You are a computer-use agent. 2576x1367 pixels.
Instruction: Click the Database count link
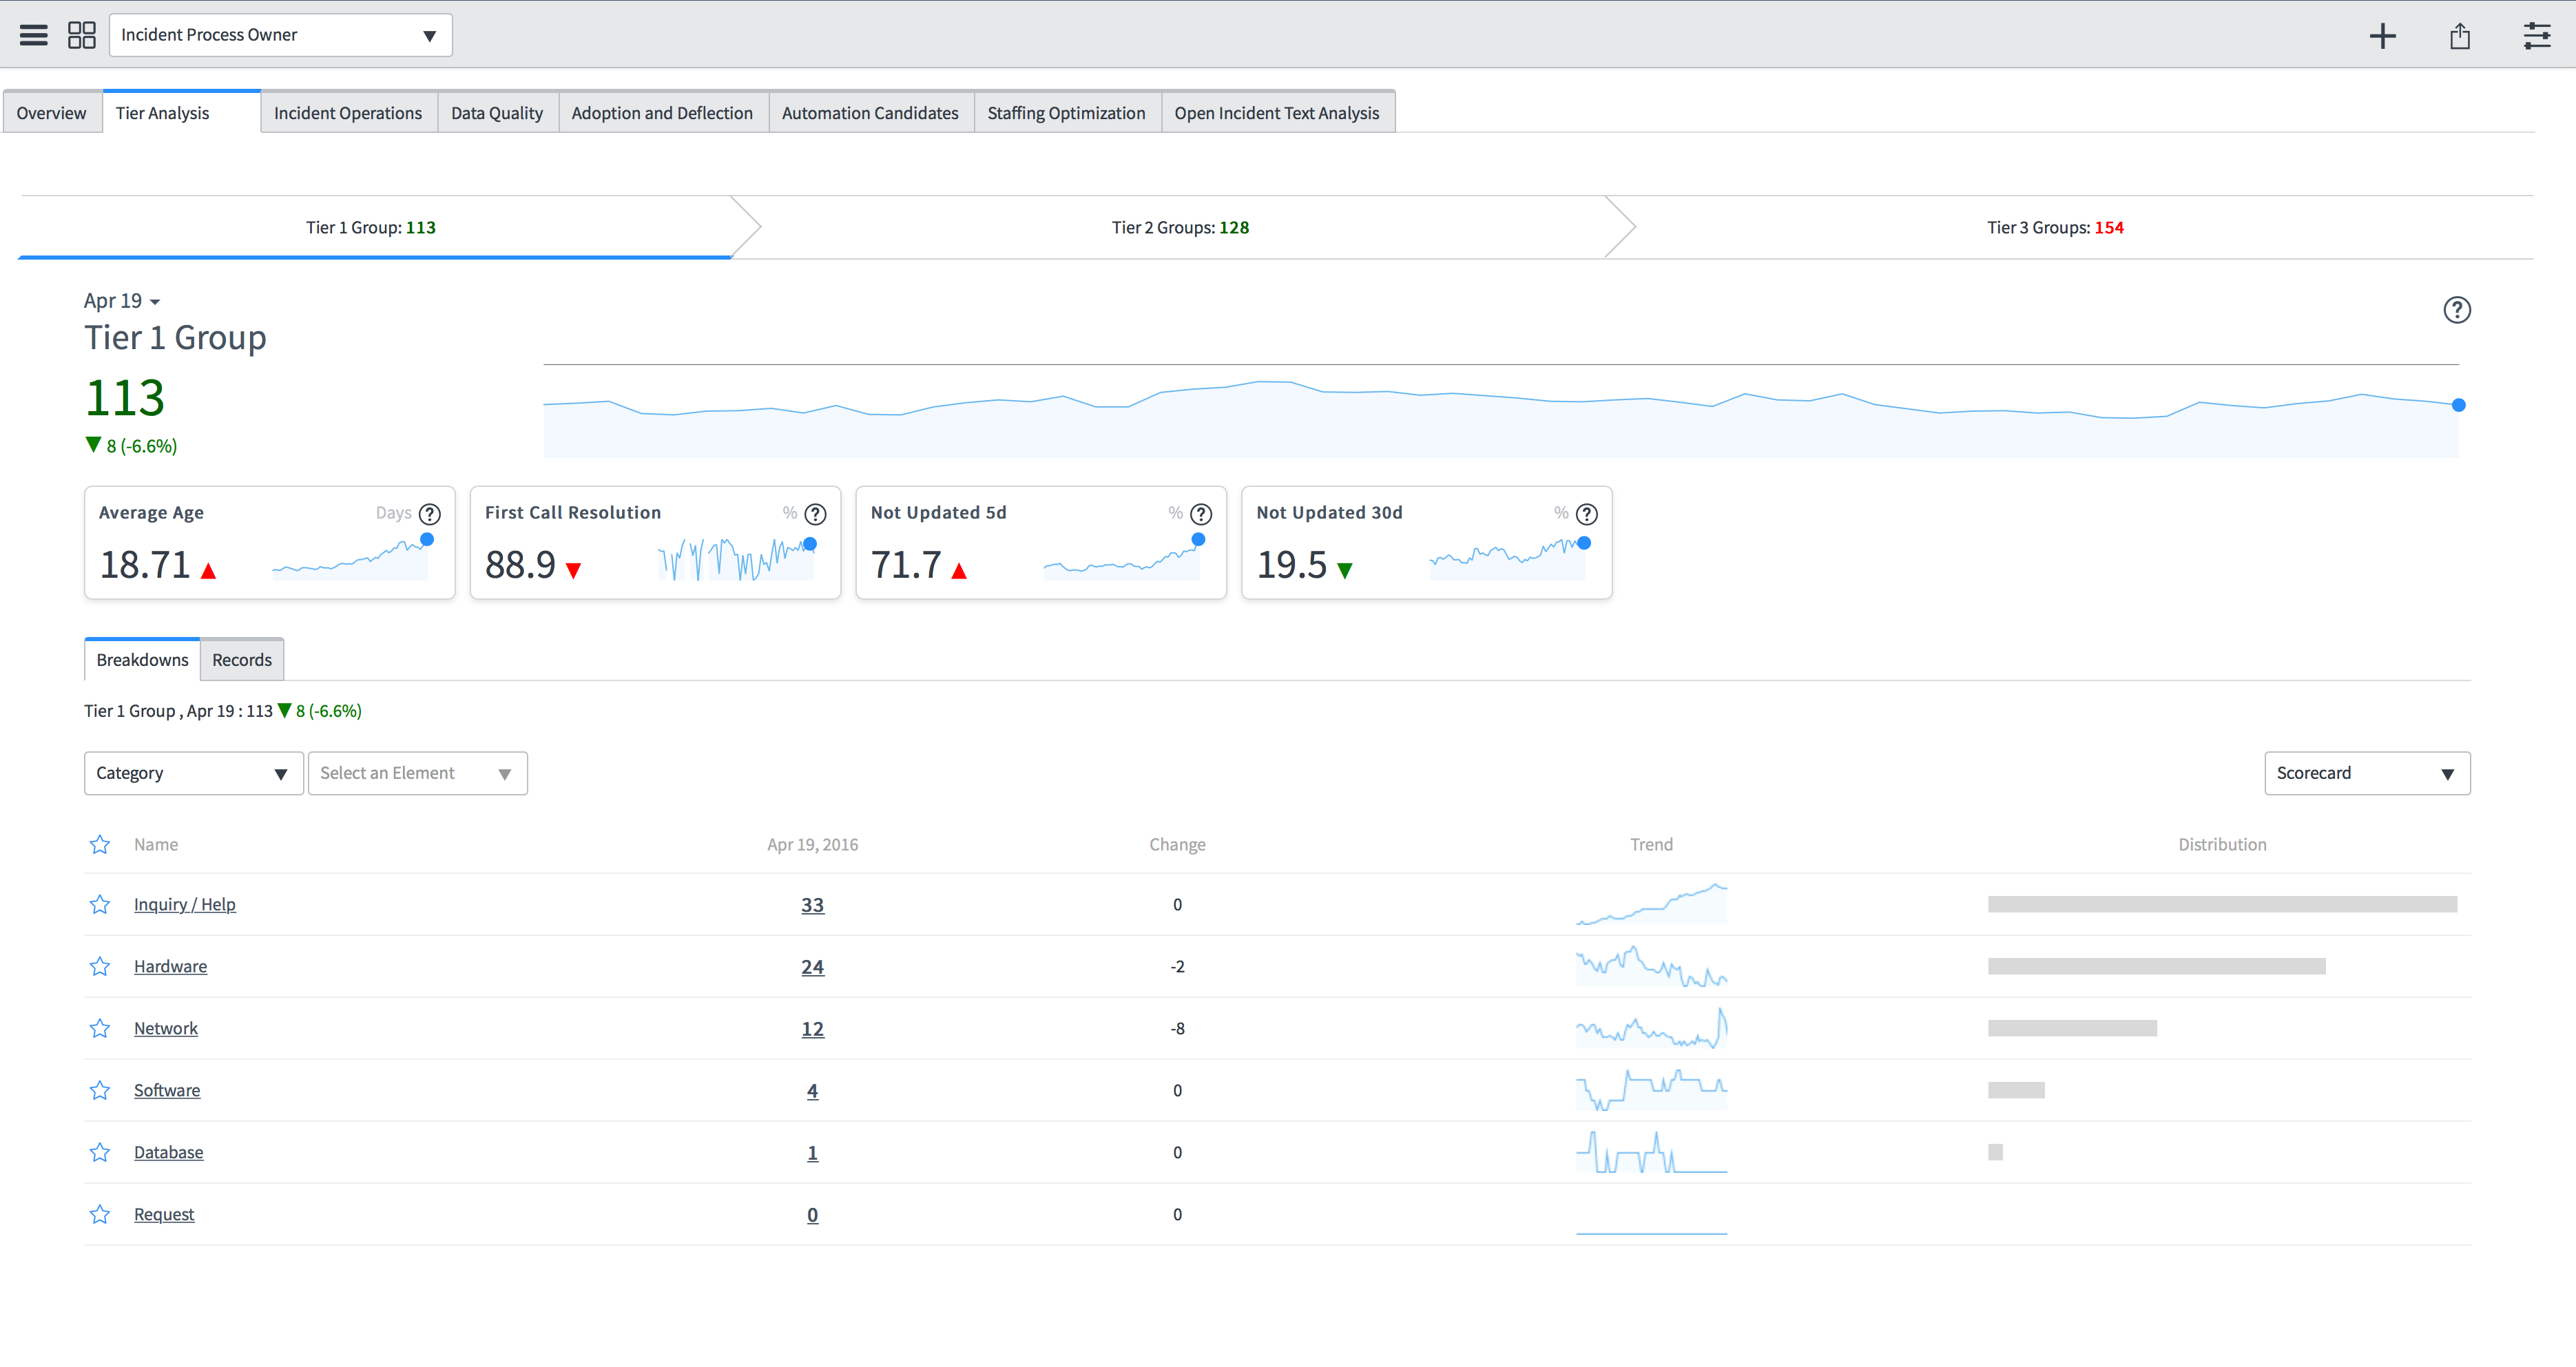[812, 1152]
